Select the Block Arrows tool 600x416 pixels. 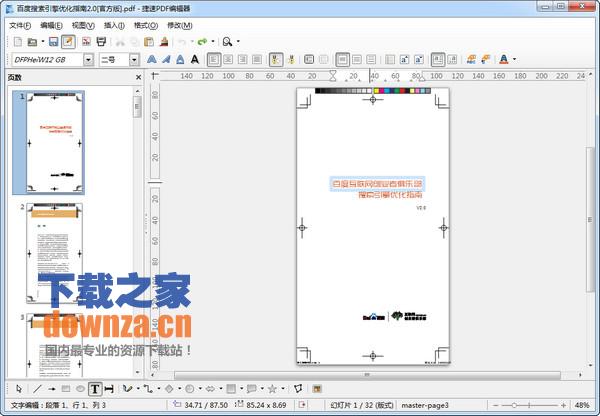coord(210,389)
